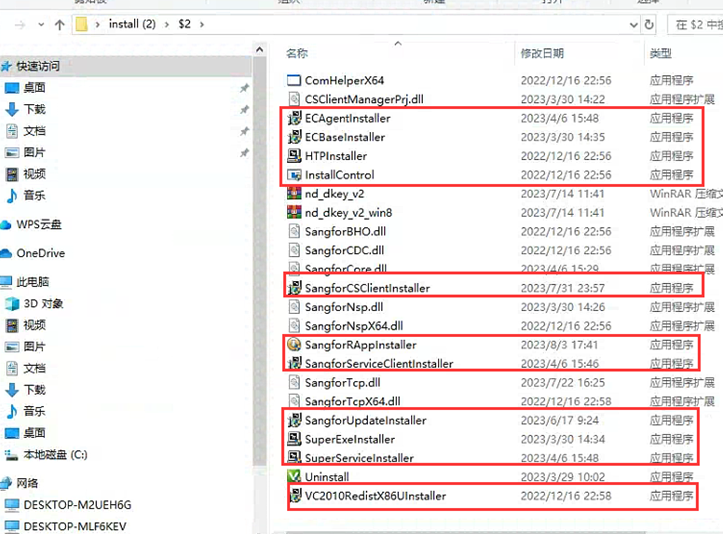Click the Uninstall application icon
723x538 pixels.
coord(294,476)
